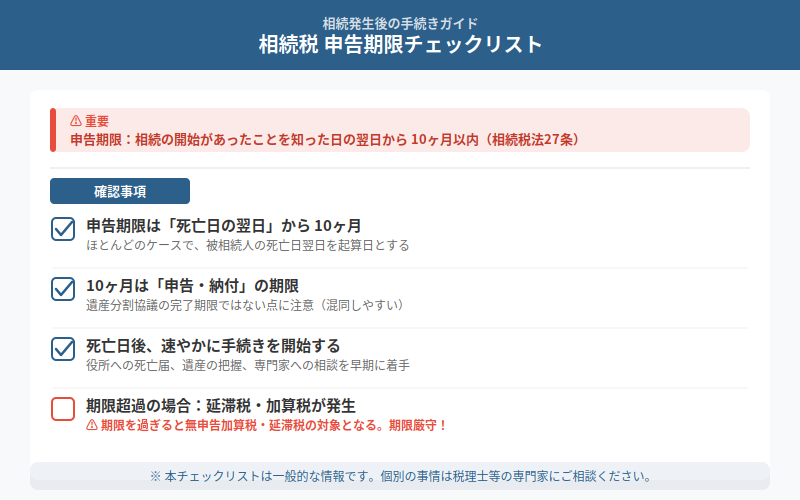Click the 役所への死亡届 description line

[248, 365]
